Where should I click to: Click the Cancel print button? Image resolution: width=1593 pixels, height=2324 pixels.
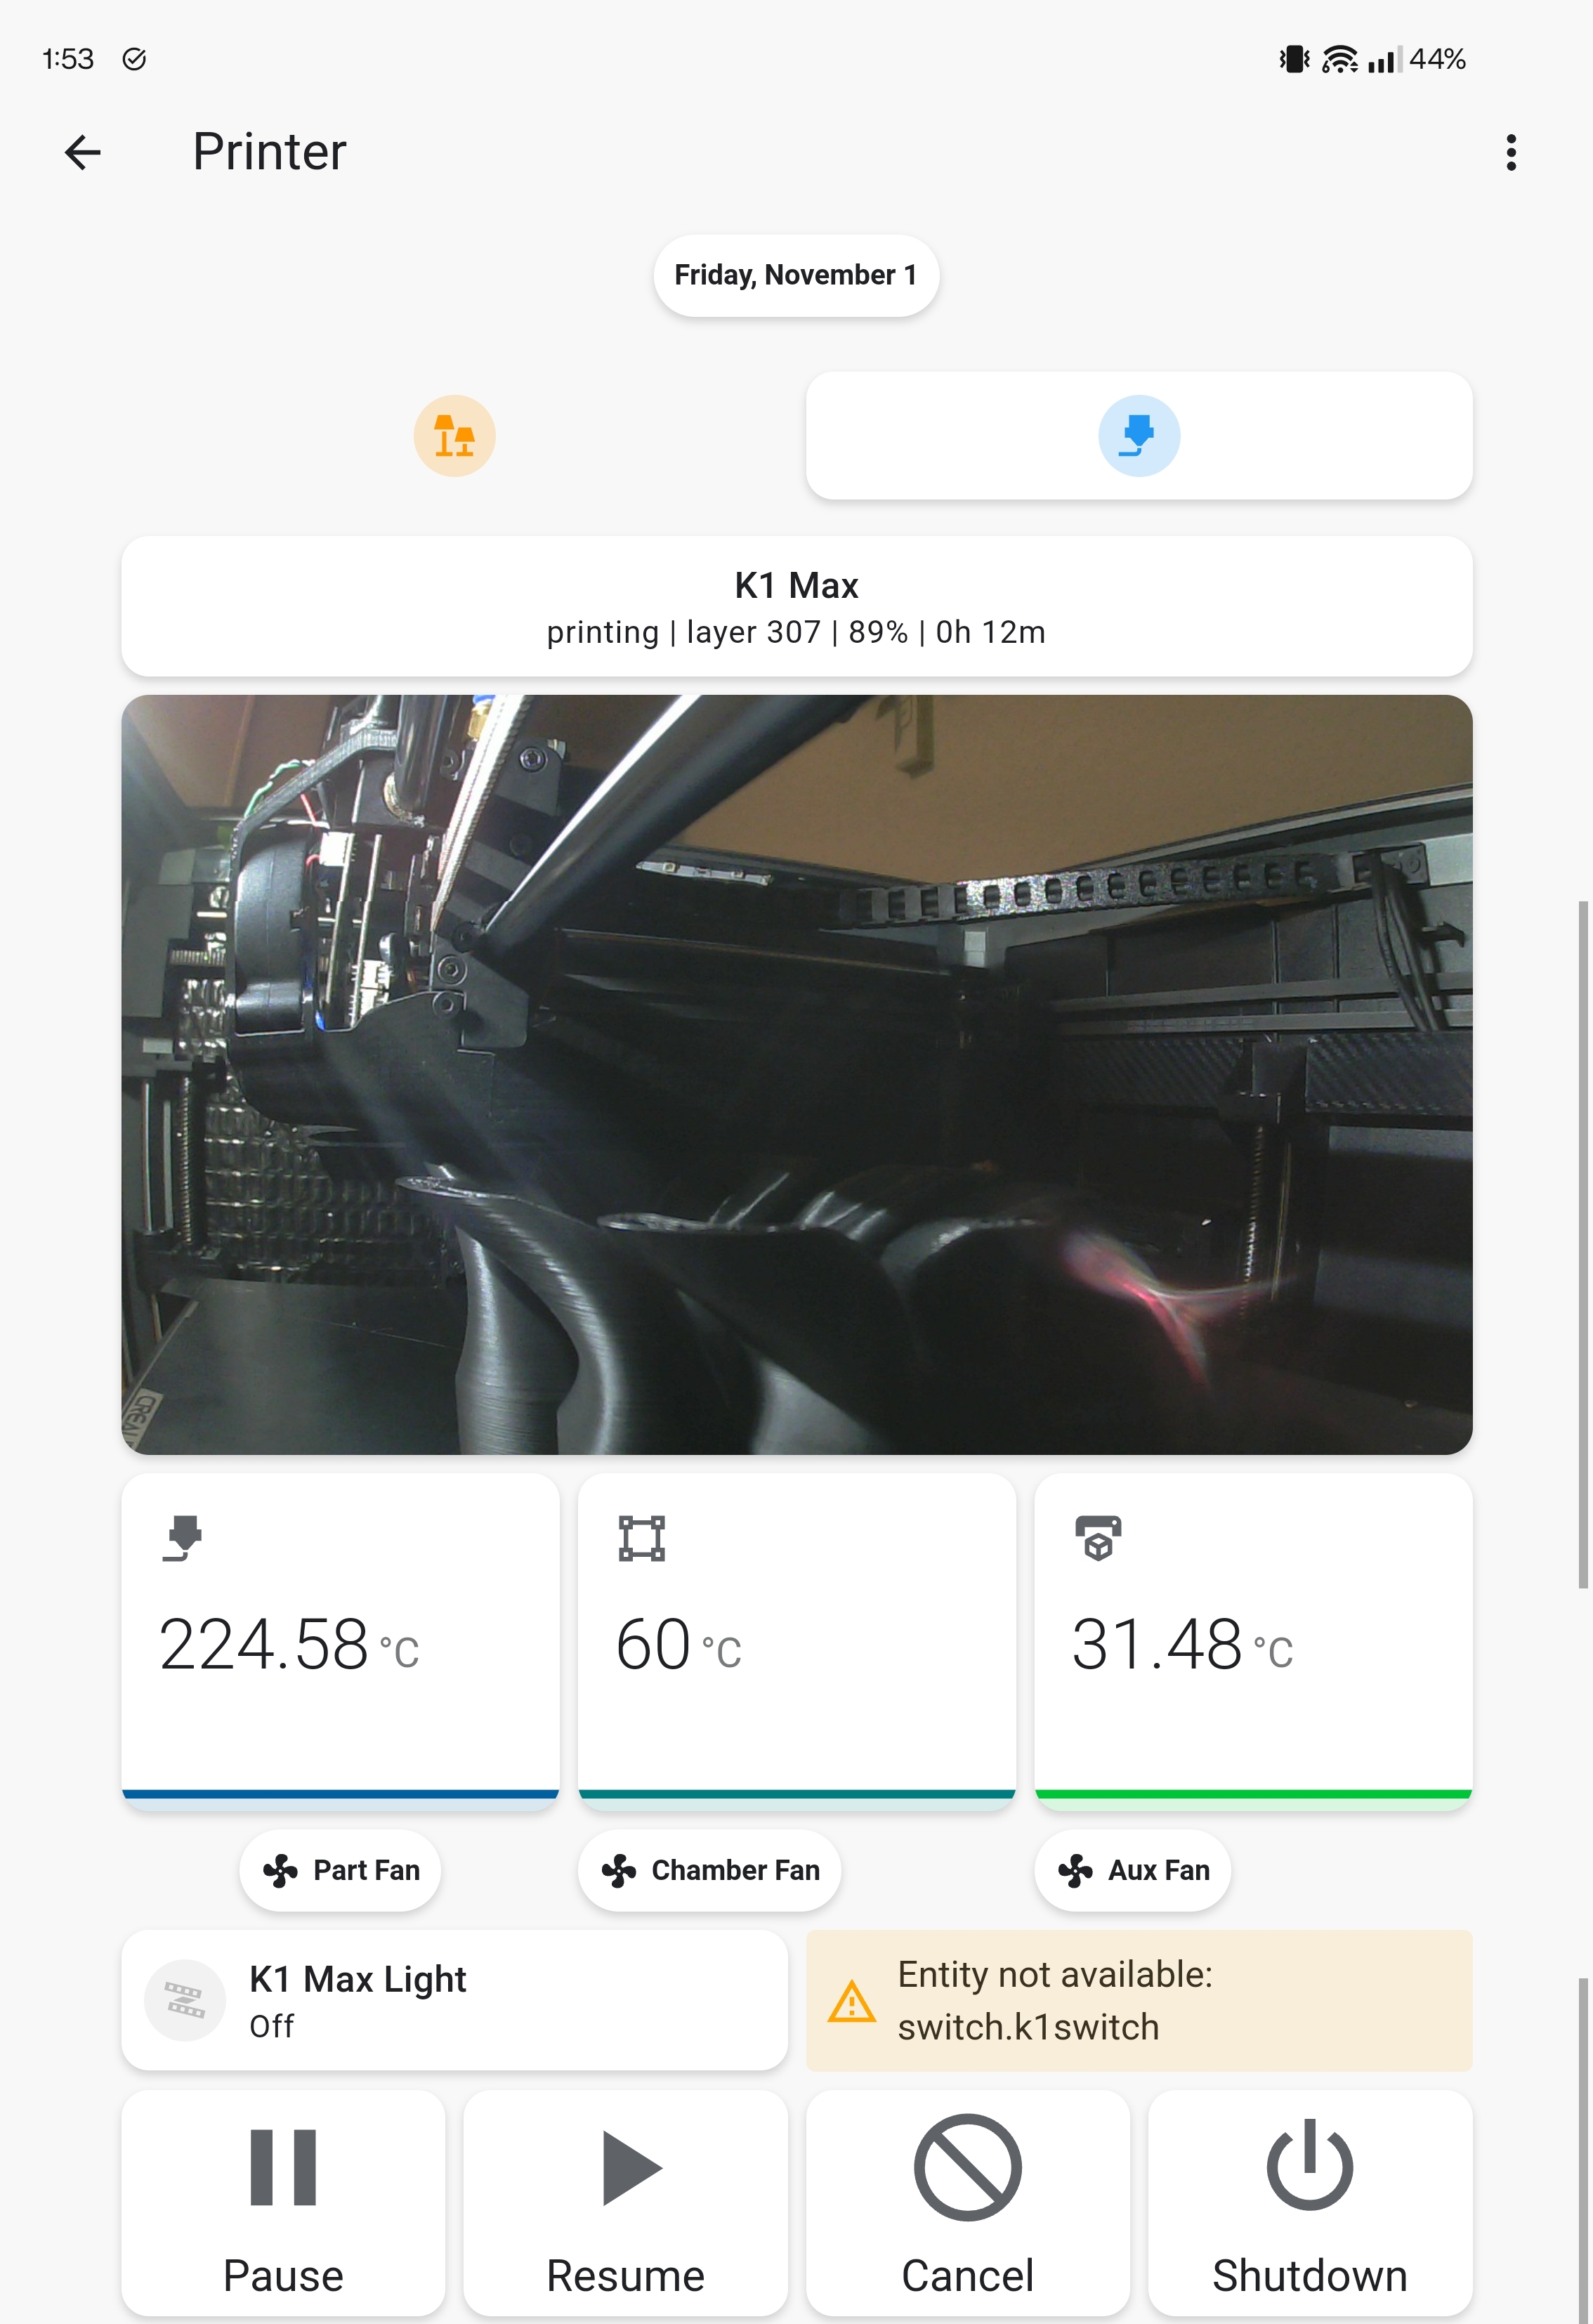[968, 2203]
